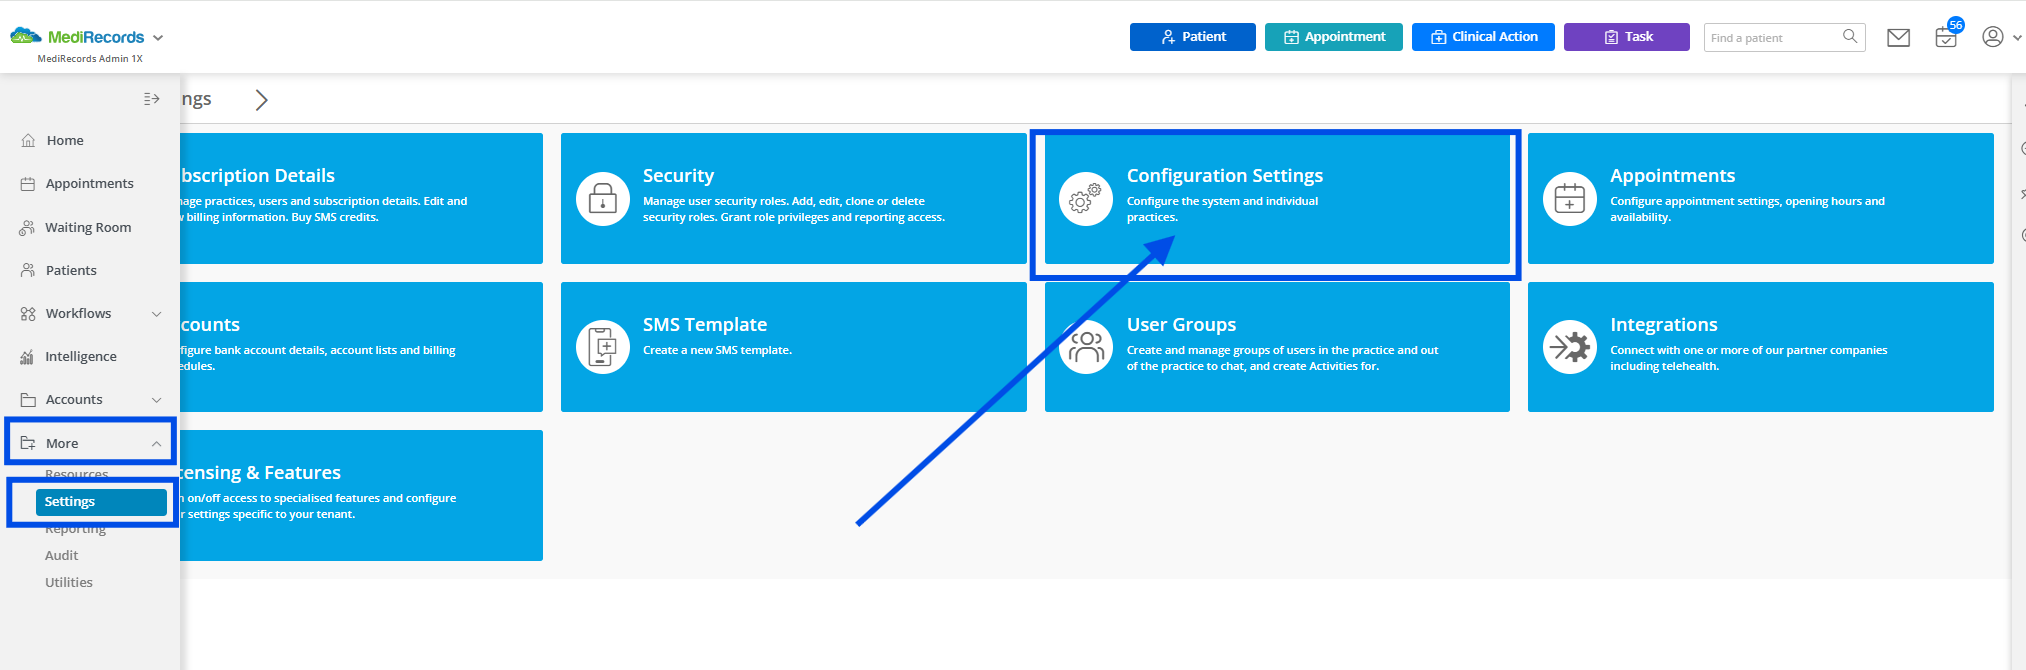Image resolution: width=2026 pixels, height=670 pixels.
Task: Click 'MediRecords Admin 1X' label
Action: click(90, 59)
